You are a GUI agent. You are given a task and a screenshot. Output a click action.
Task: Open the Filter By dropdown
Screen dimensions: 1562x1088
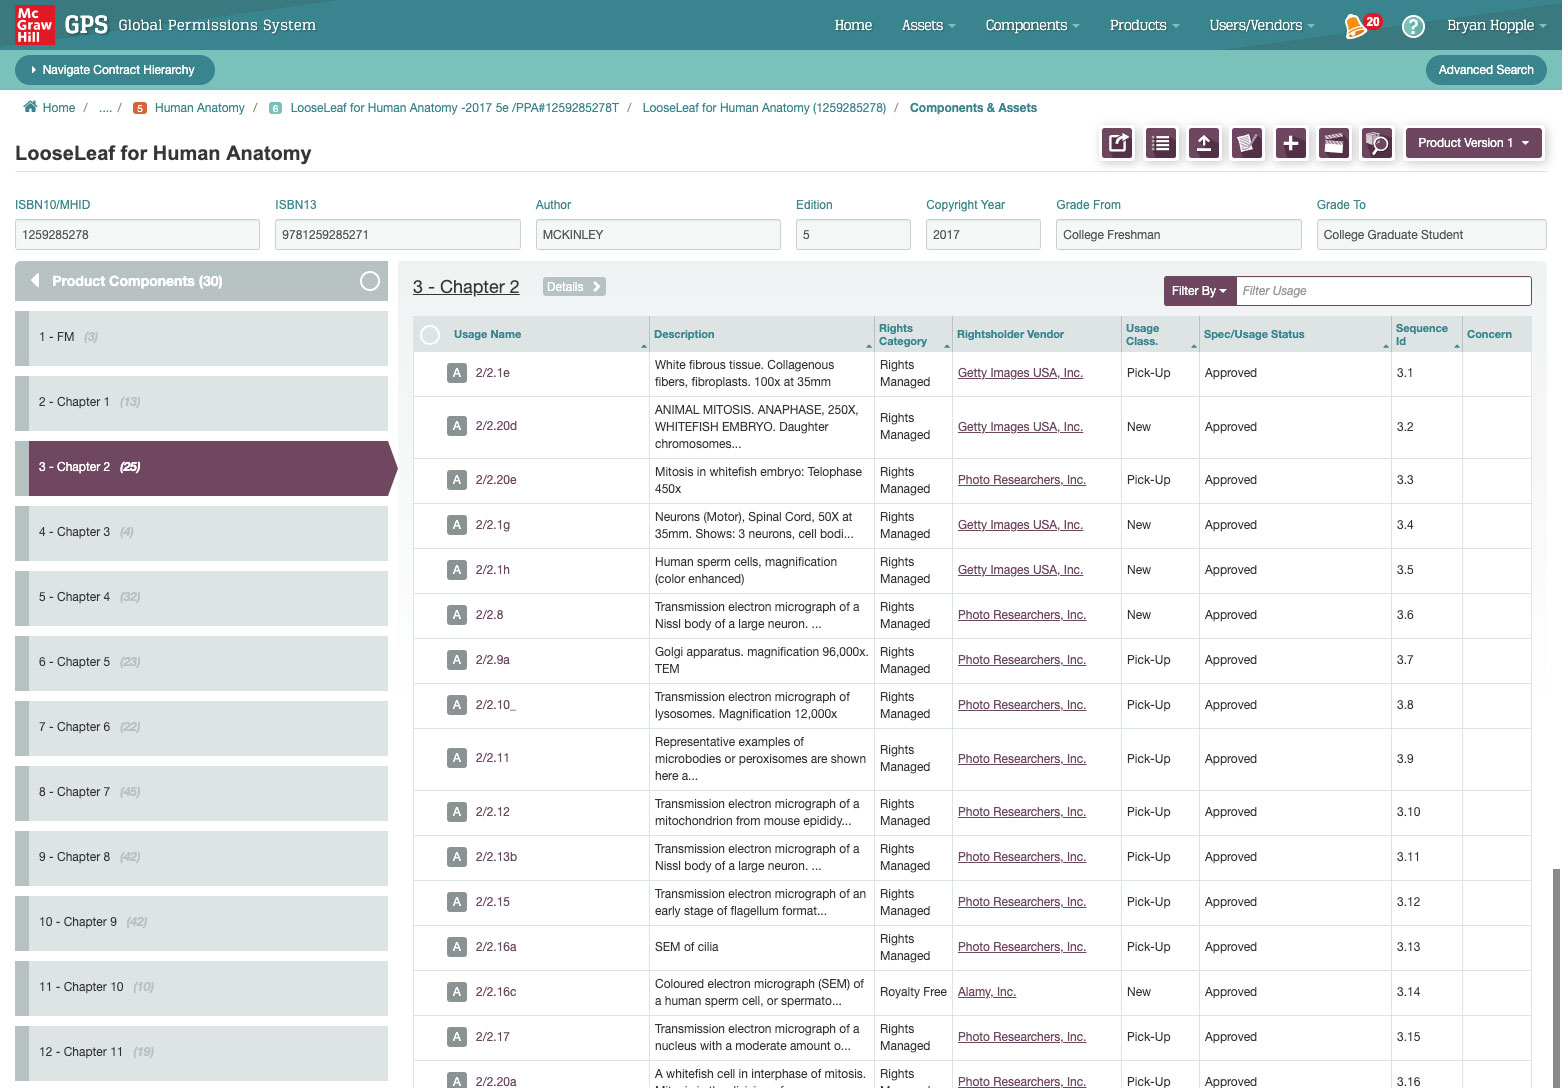pos(1199,291)
